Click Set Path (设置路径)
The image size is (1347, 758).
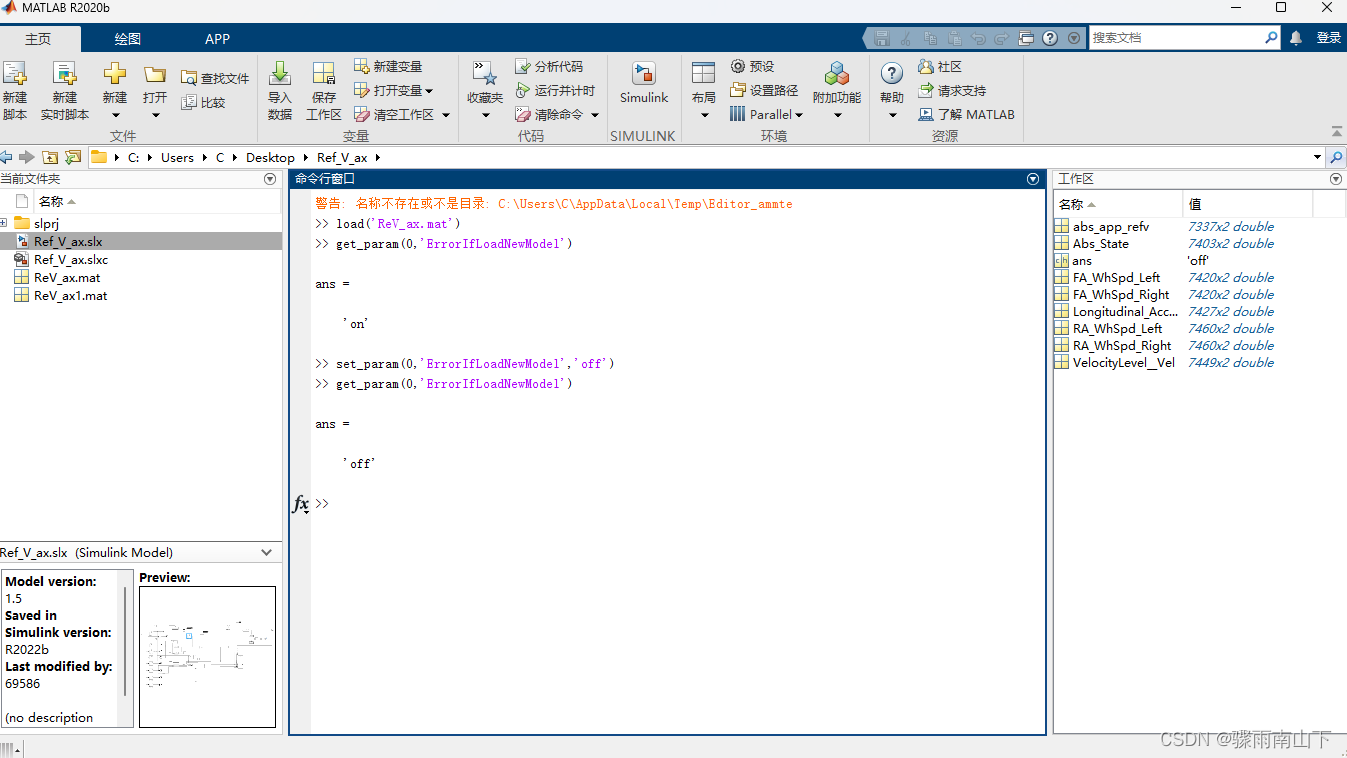[764, 90]
